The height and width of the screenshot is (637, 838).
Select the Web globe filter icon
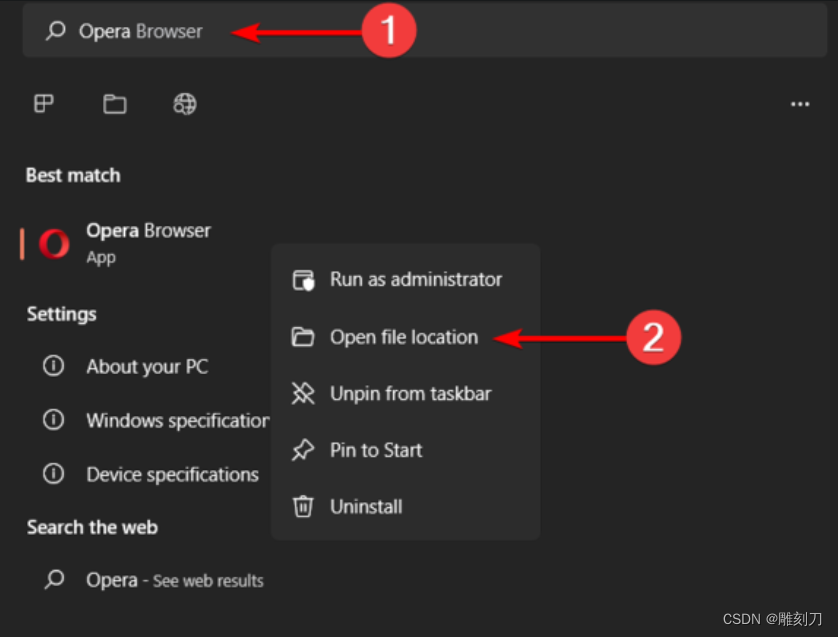[x=185, y=104]
